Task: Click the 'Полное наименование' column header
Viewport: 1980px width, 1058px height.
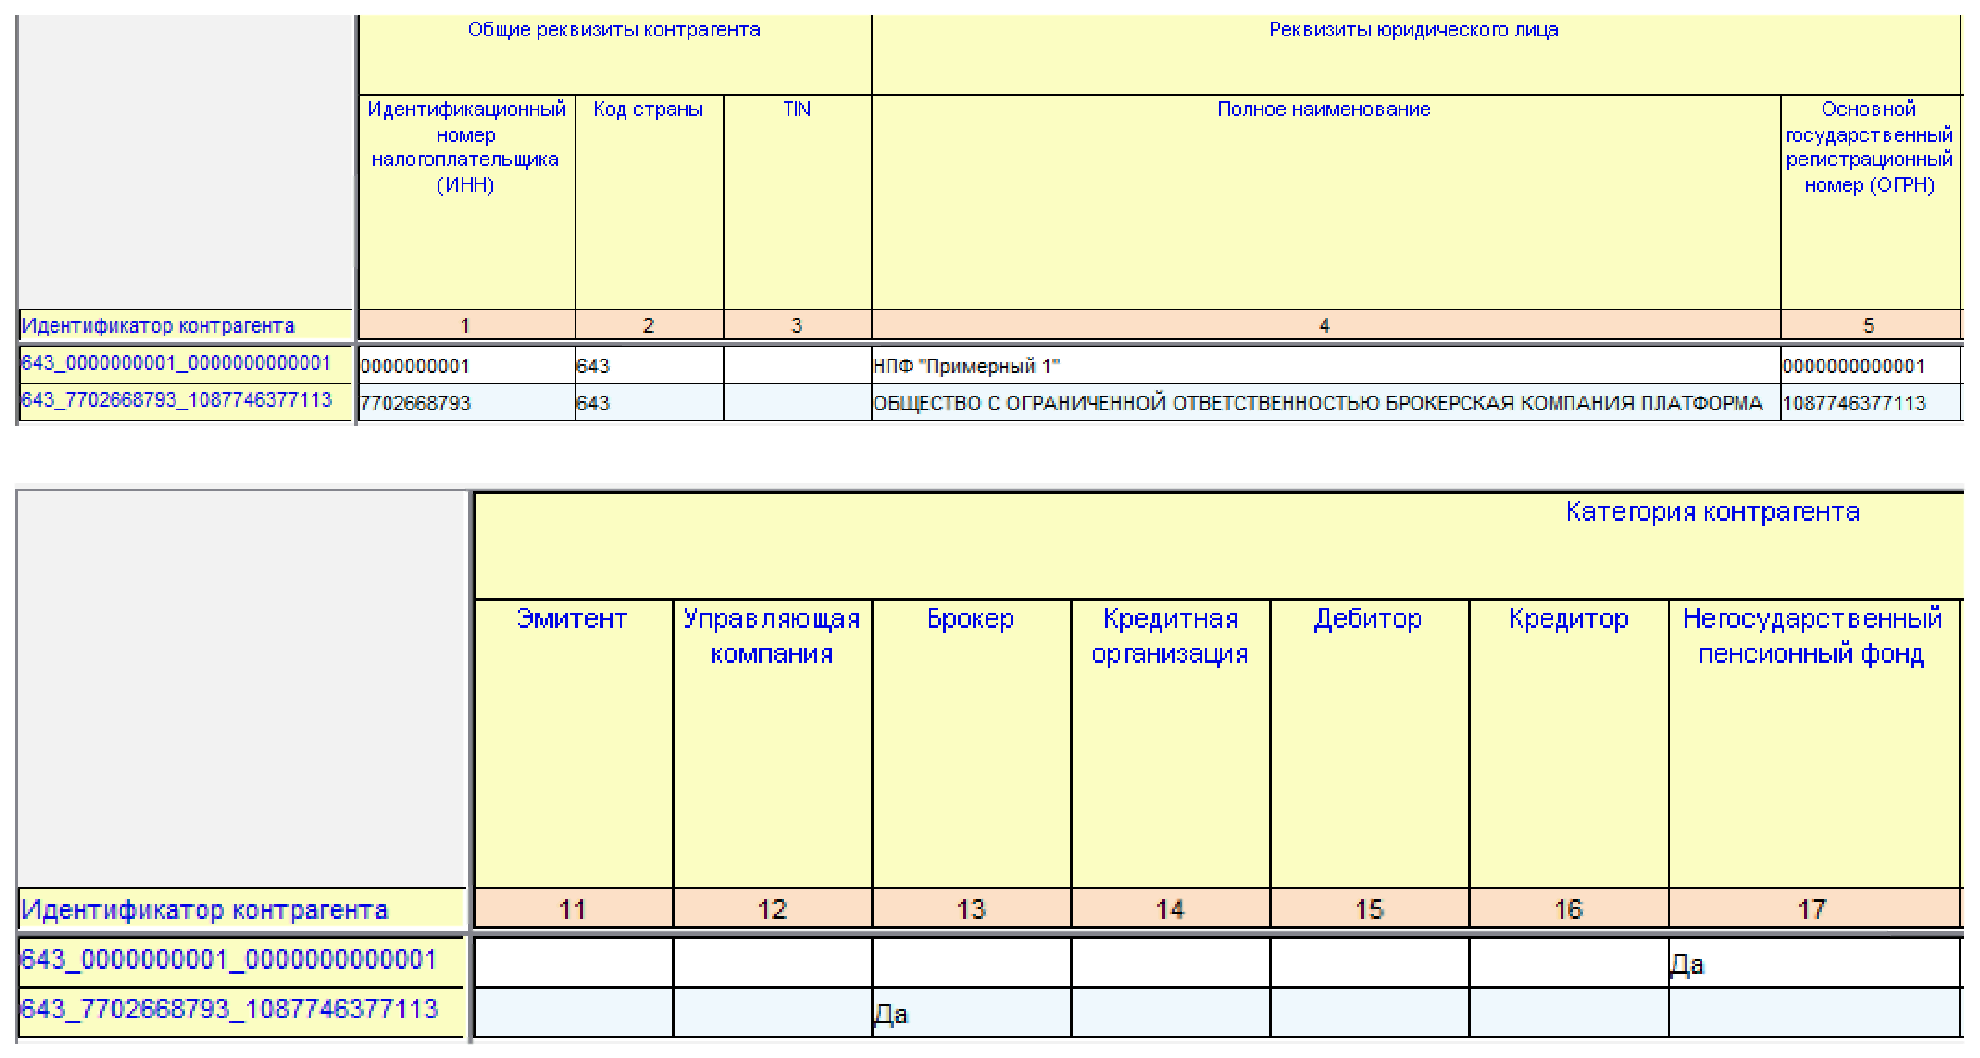Action: (x=1326, y=202)
